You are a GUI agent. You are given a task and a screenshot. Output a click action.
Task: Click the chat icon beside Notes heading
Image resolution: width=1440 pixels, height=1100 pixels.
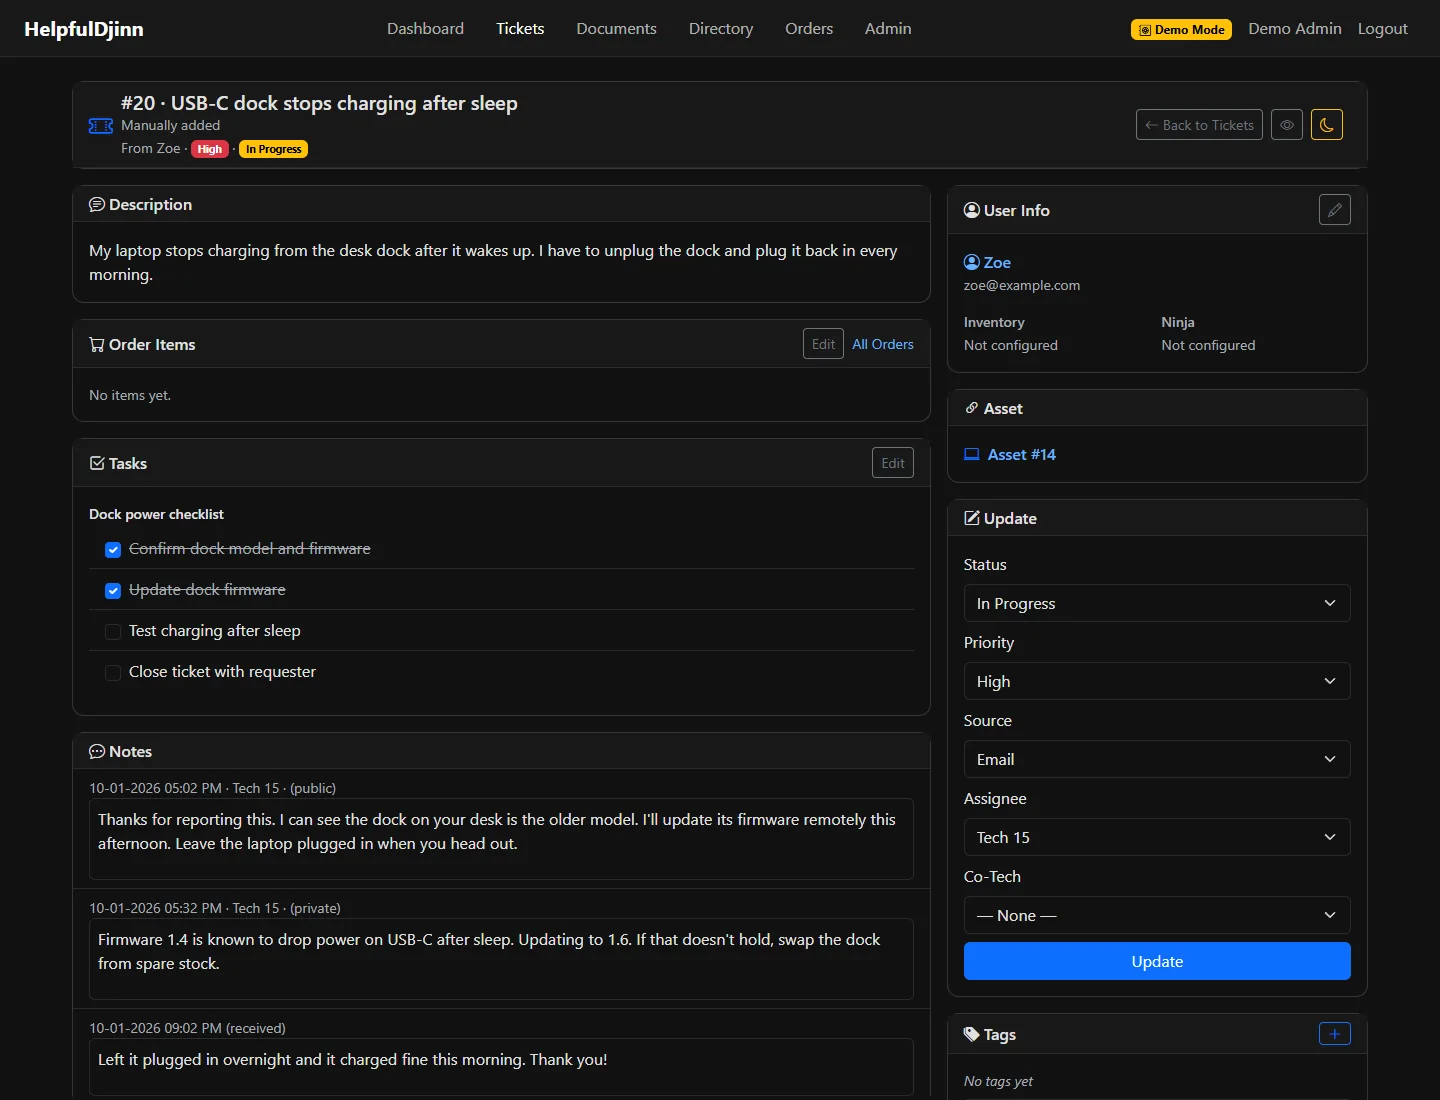[x=97, y=751]
